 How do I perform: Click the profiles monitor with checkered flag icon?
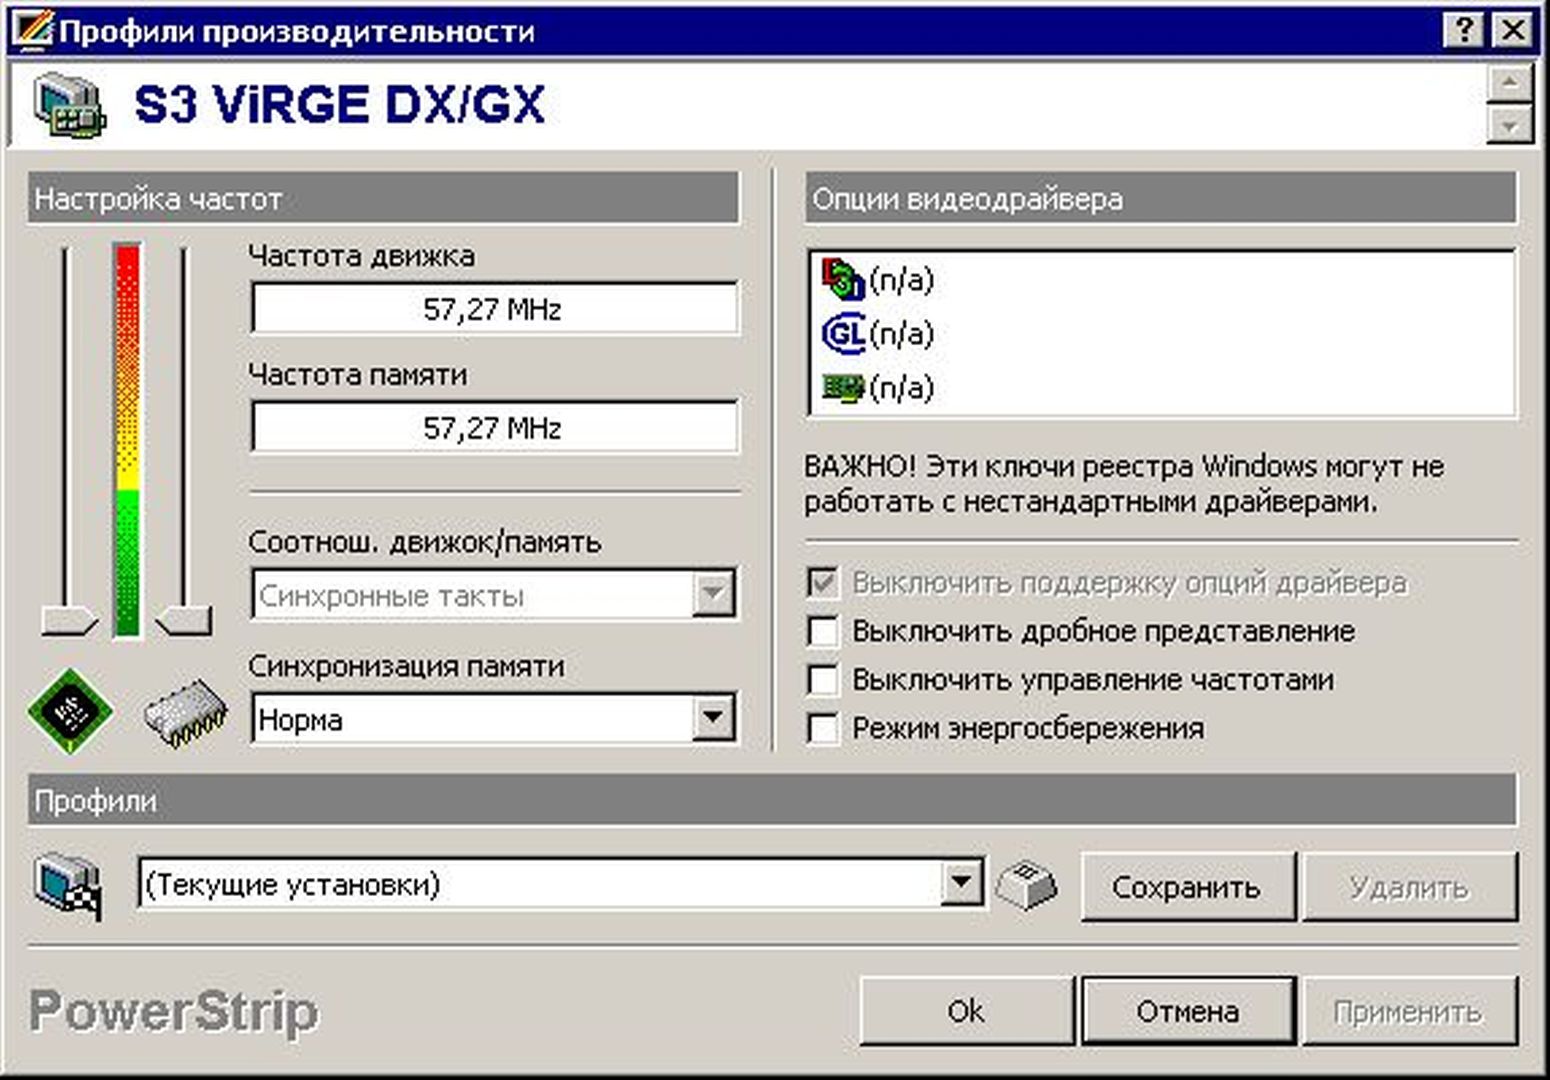click(68, 886)
